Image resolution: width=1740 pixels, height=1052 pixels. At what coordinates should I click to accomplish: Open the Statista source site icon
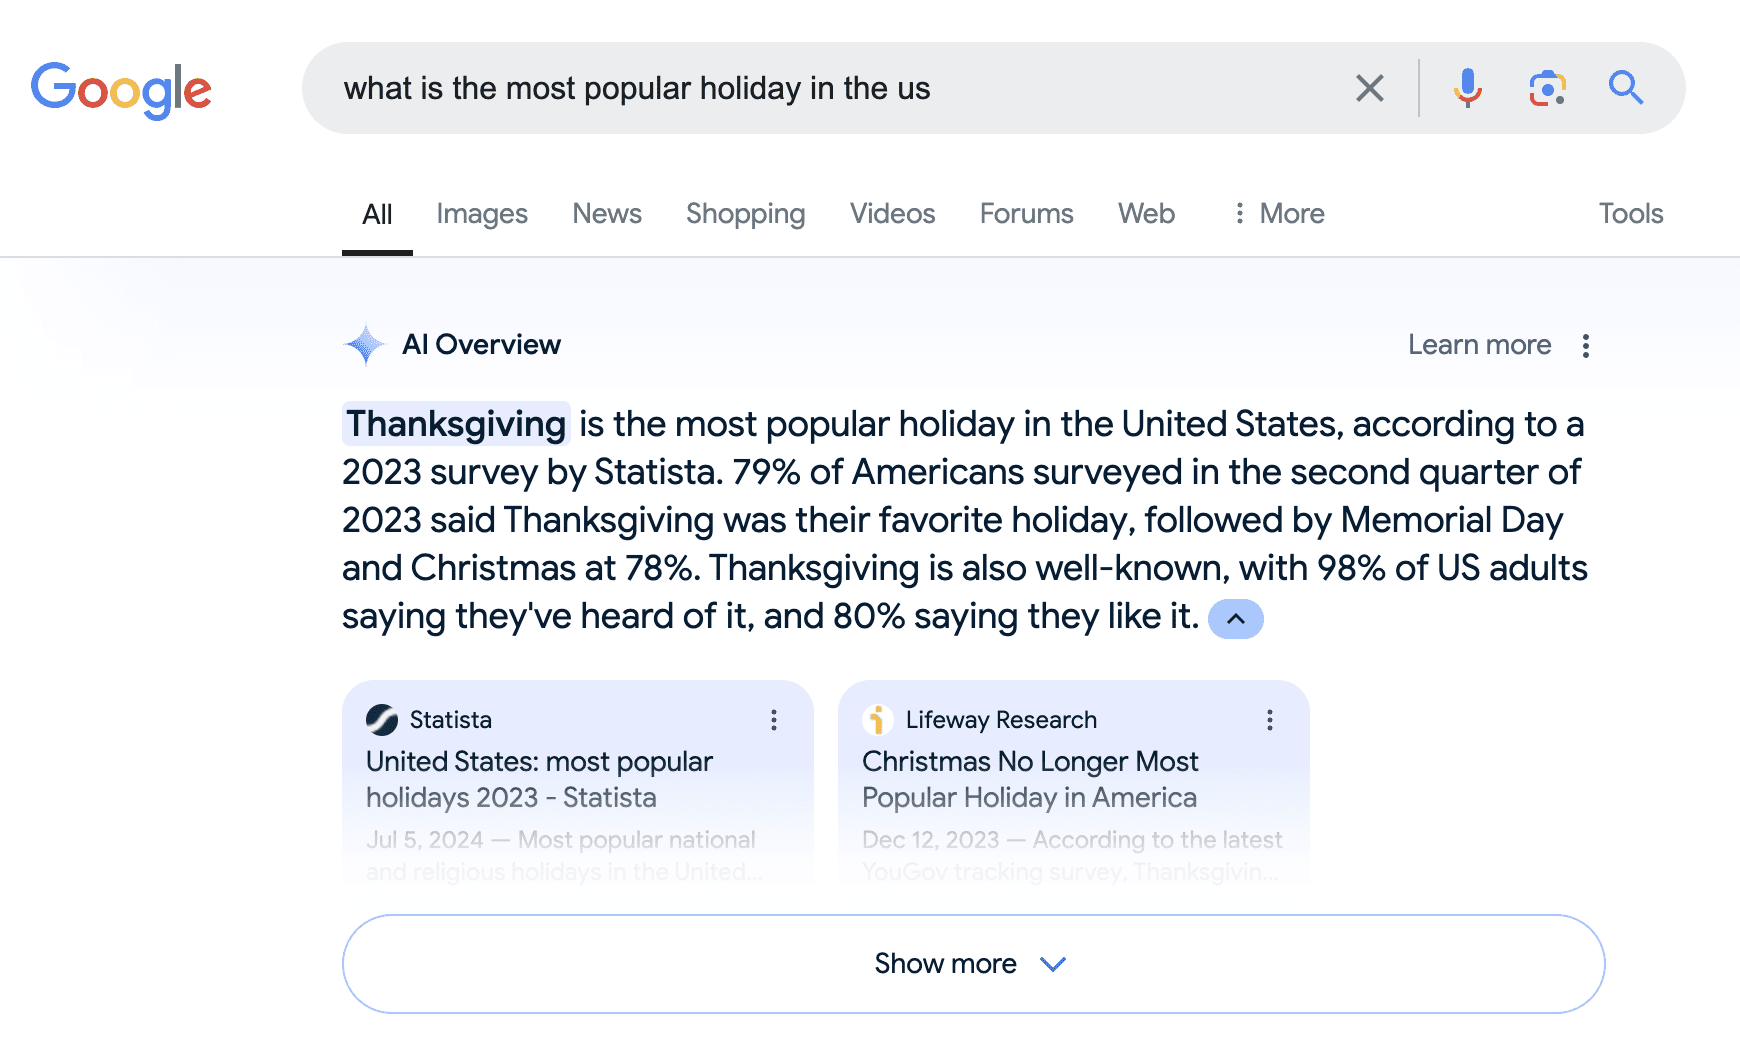pos(383,719)
